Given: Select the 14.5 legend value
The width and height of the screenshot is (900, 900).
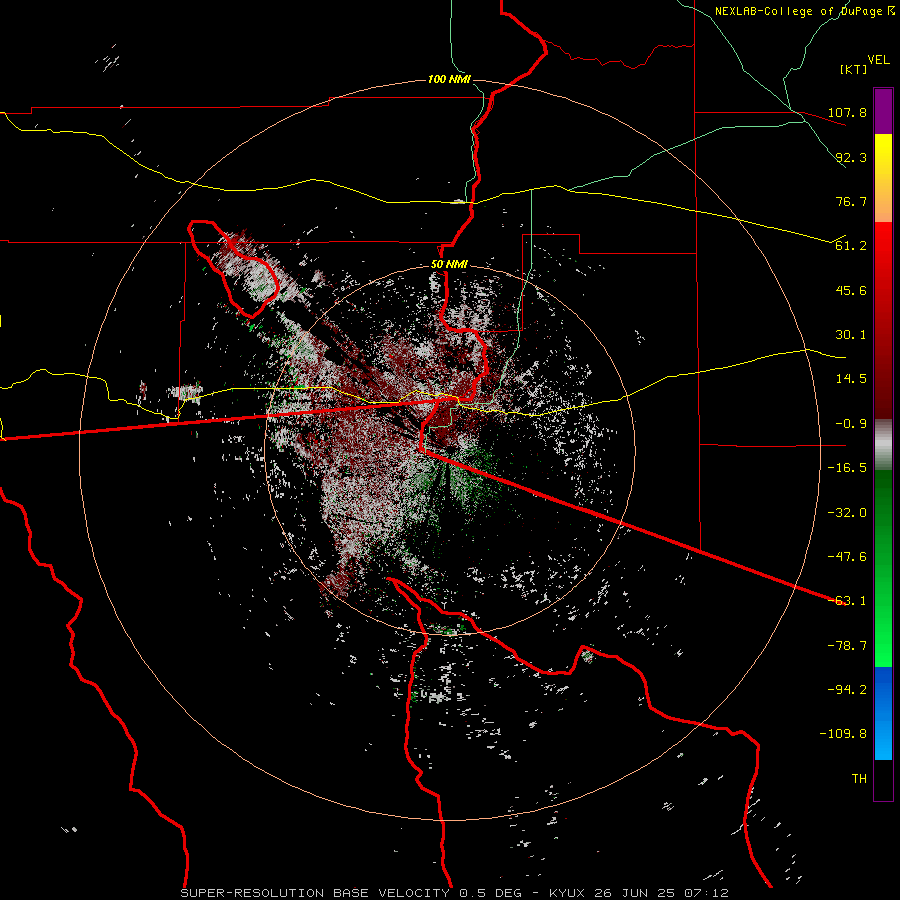Looking at the screenshot, I should pyautogui.click(x=851, y=379).
